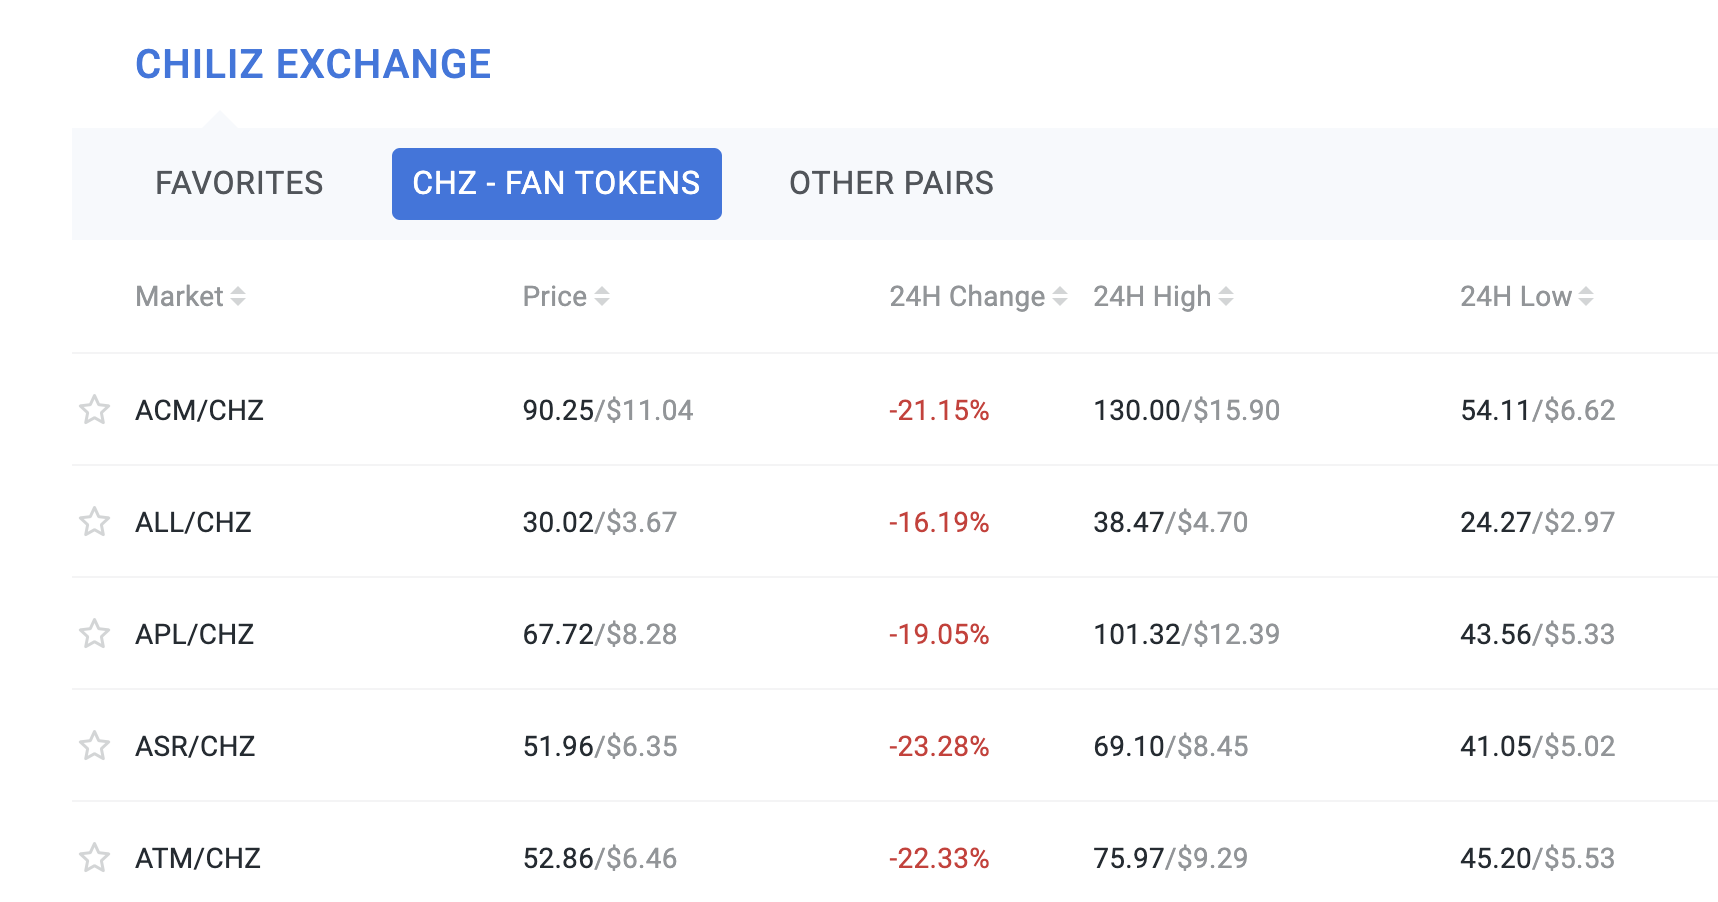Add ASR/CHZ to favorites with star
Viewport: 1718px width, 902px height.
[95, 746]
